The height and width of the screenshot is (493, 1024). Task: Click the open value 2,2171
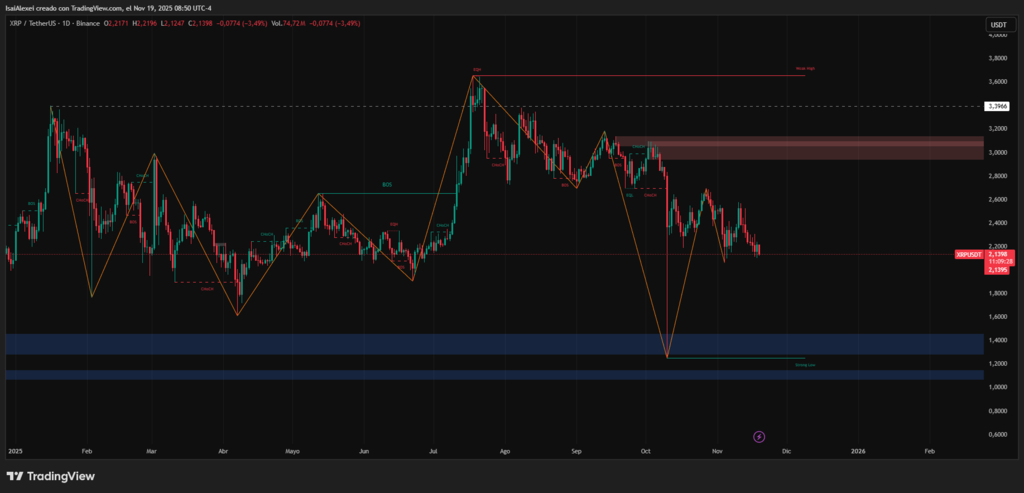point(119,24)
